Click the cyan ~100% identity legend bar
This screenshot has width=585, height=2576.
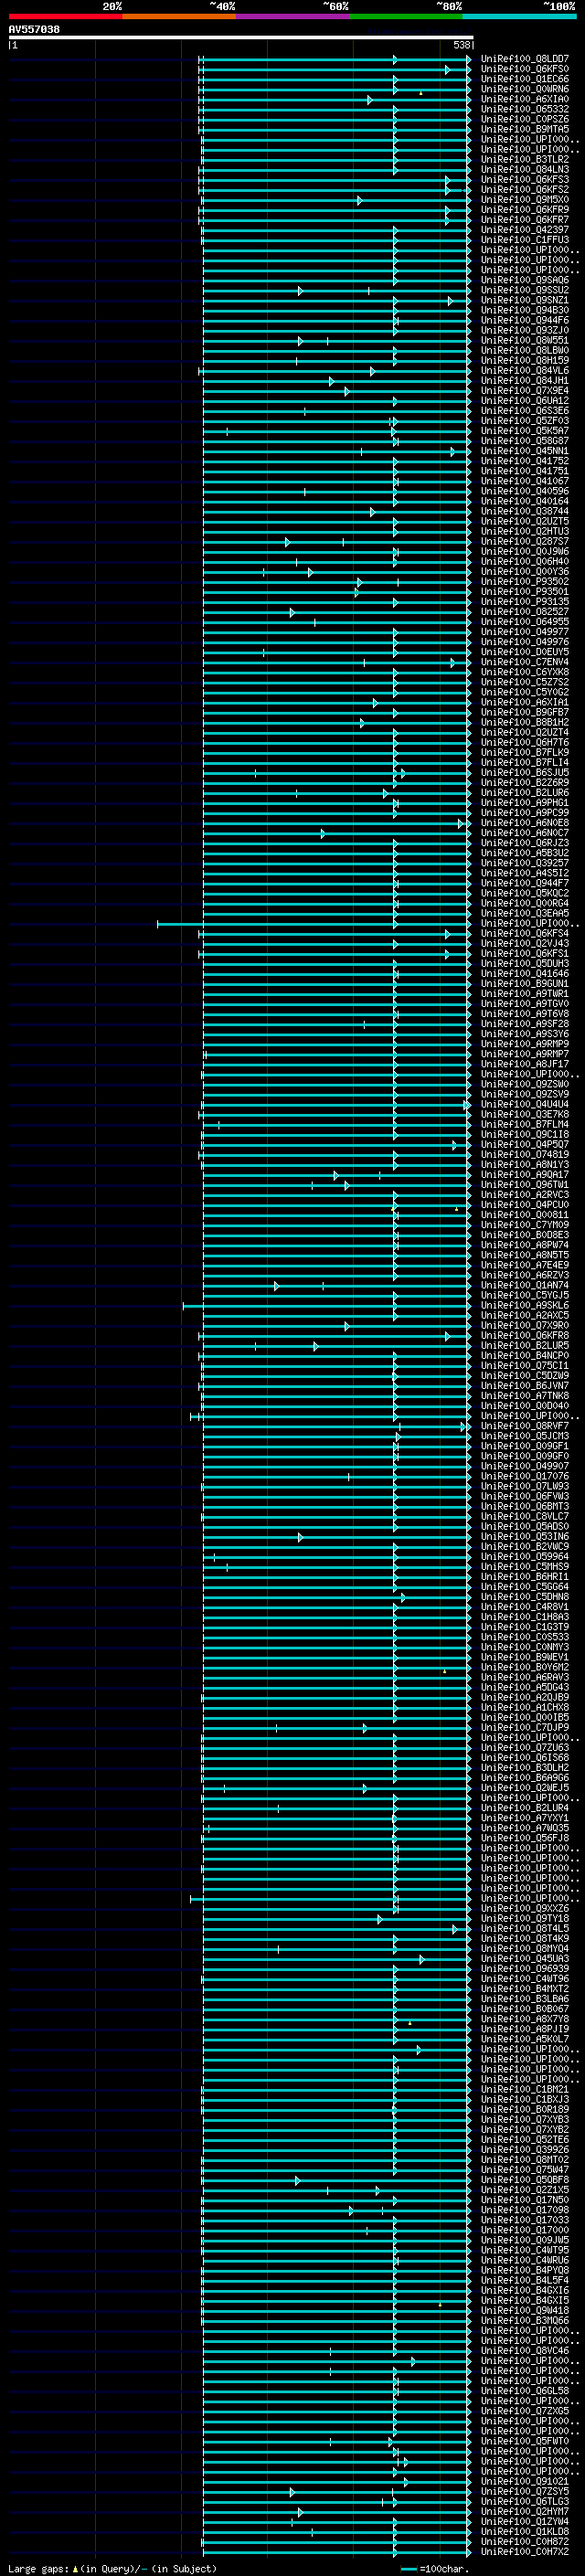coord(519,16)
